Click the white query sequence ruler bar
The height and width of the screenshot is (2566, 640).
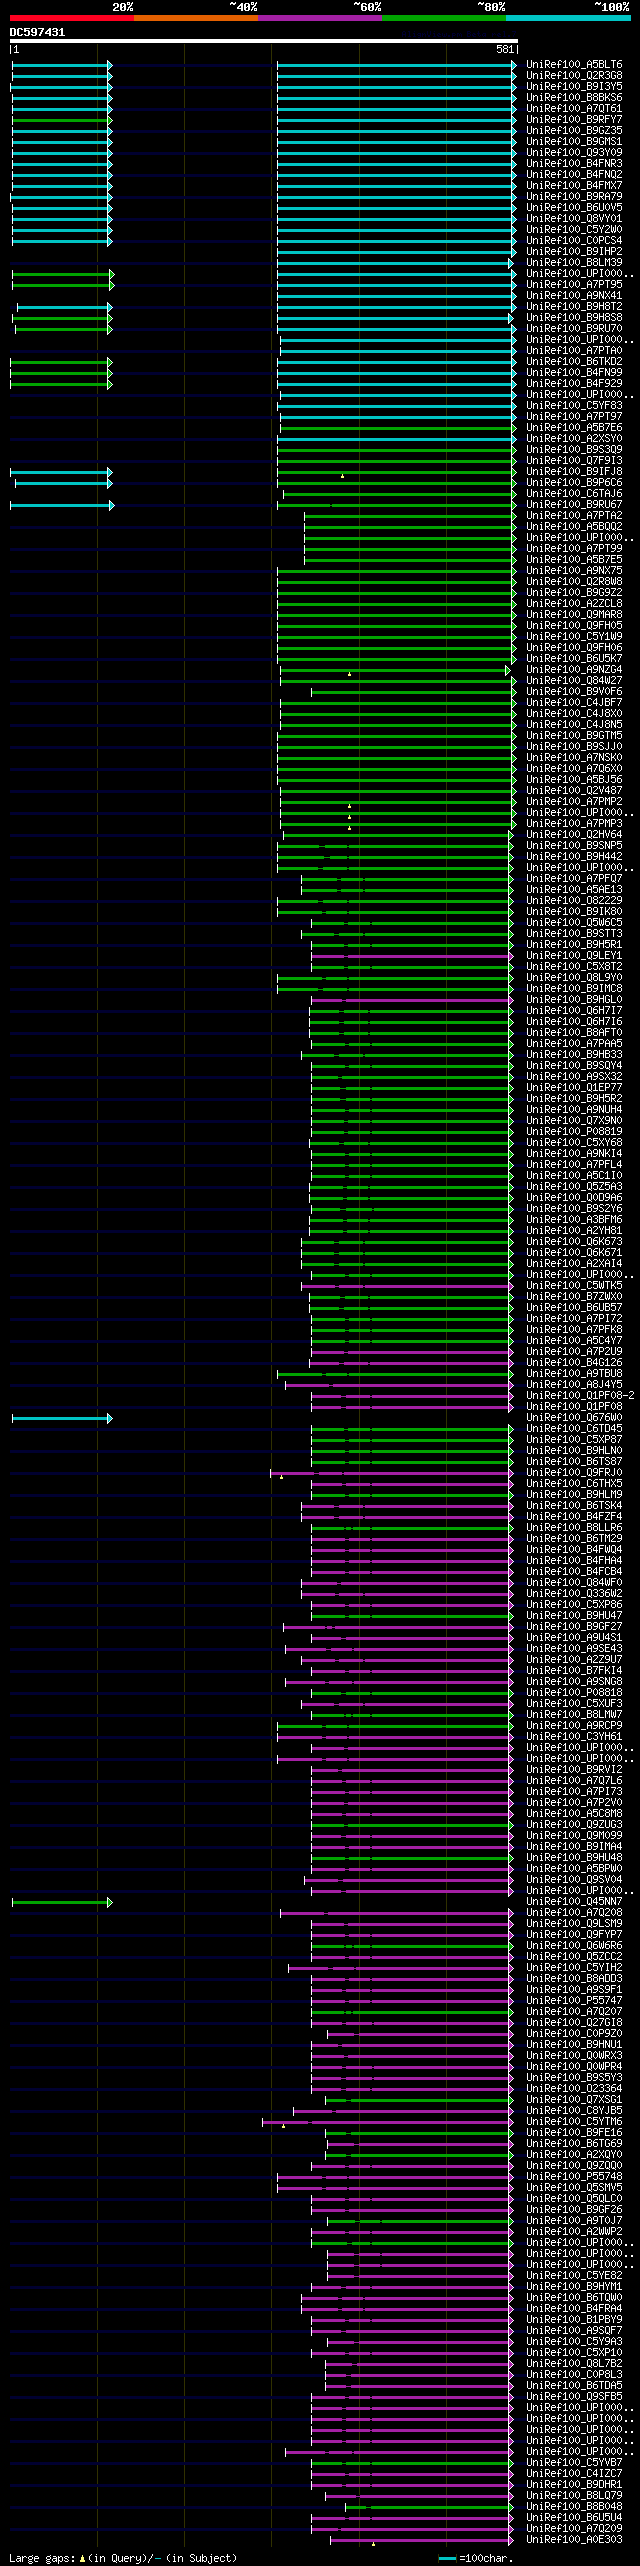click(x=263, y=42)
